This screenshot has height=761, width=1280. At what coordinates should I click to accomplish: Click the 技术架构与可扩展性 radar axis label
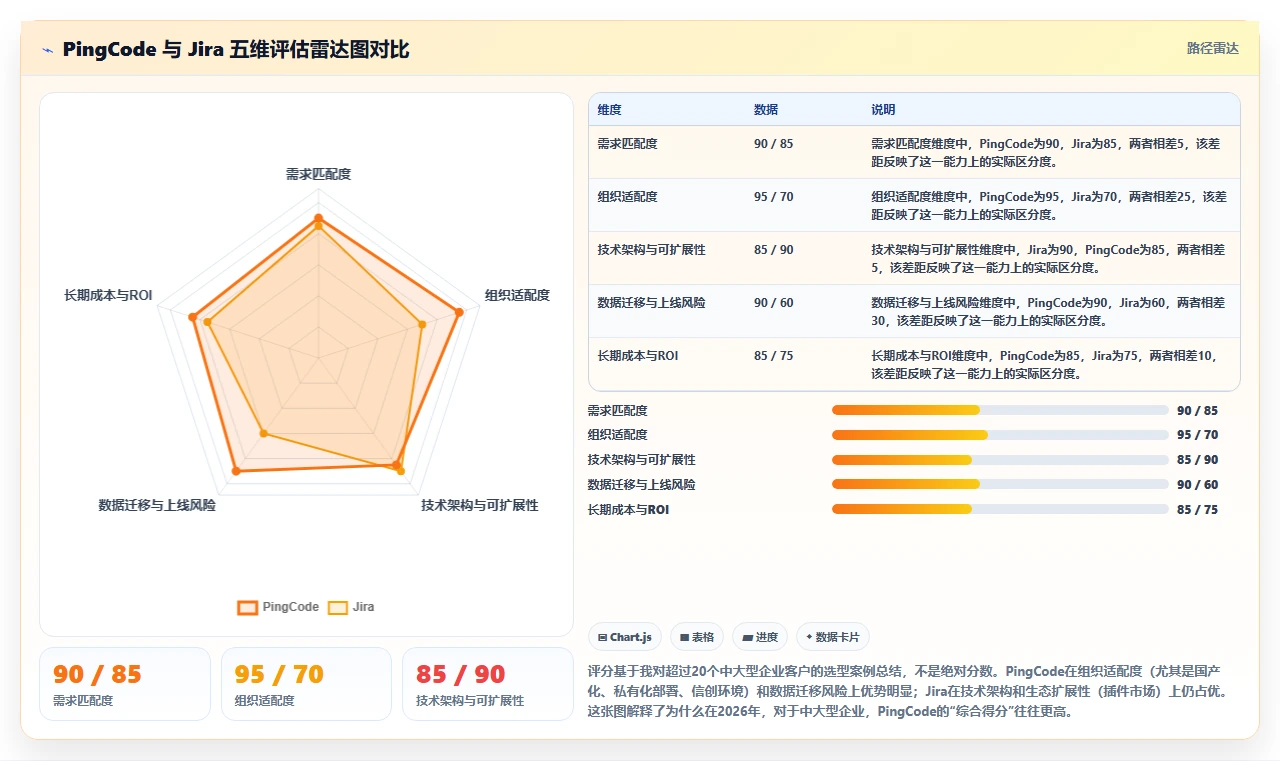pyautogui.click(x=480, y=506)
